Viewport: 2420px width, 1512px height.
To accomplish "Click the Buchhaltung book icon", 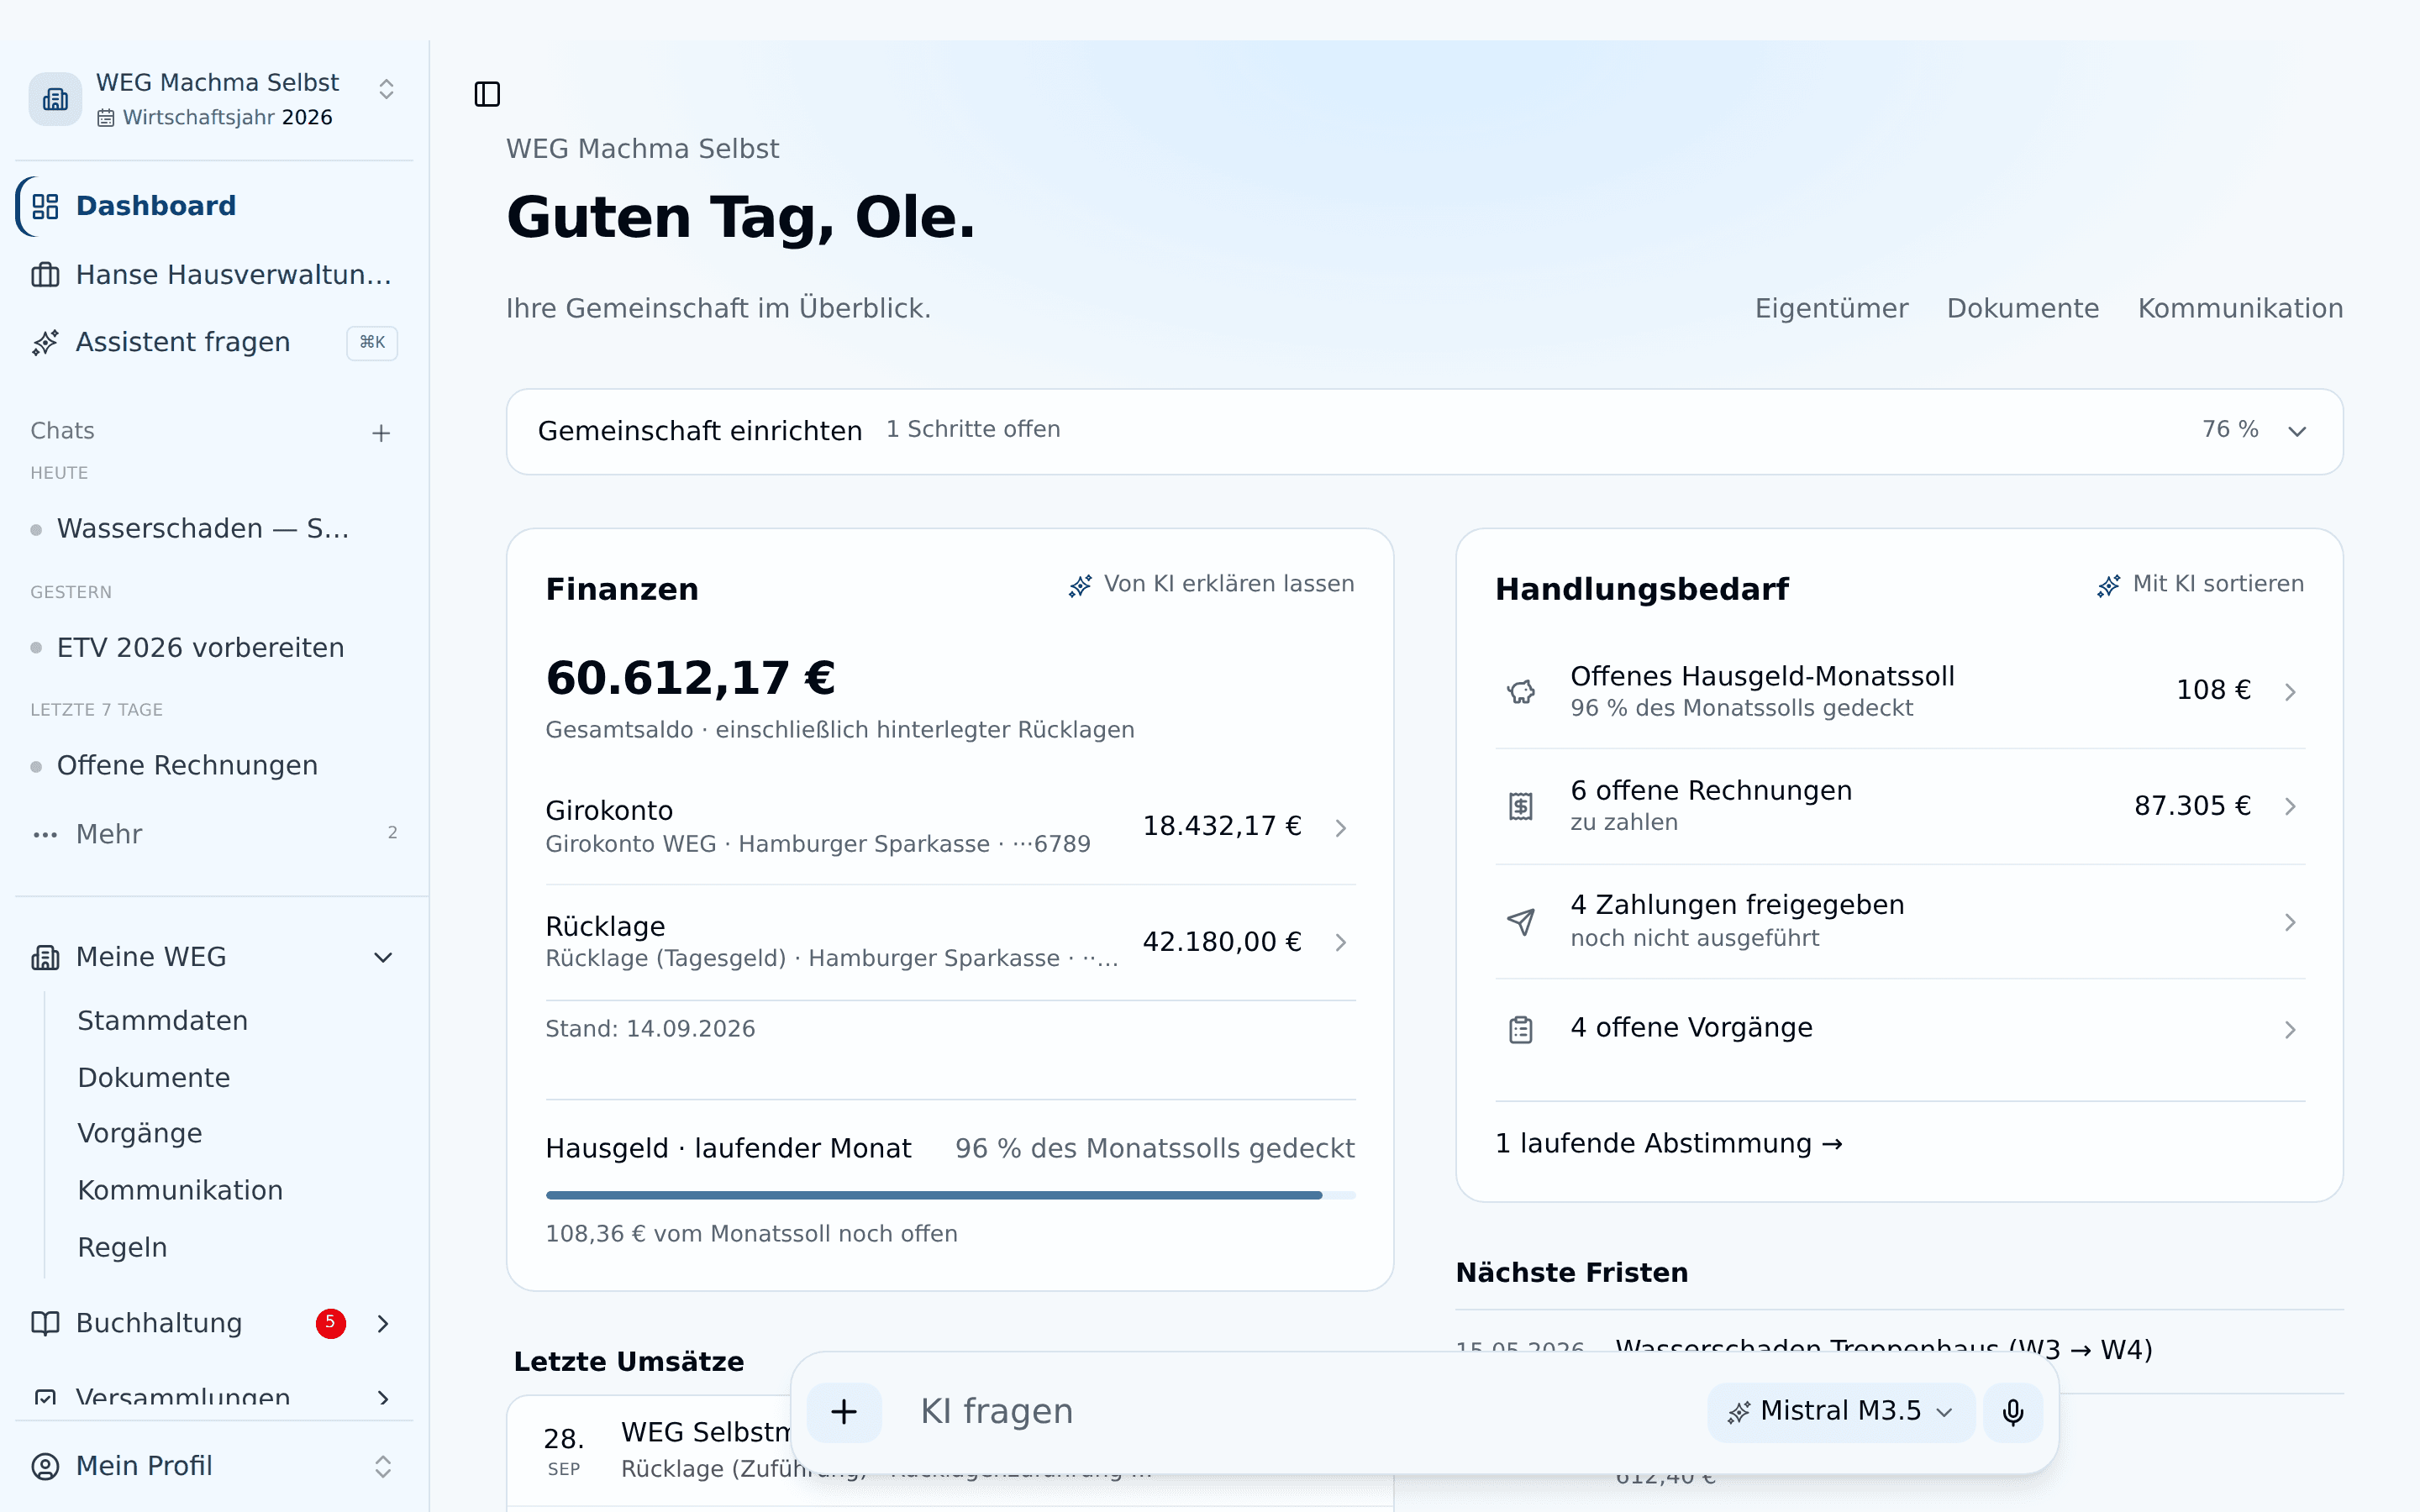I will 45,1323.
